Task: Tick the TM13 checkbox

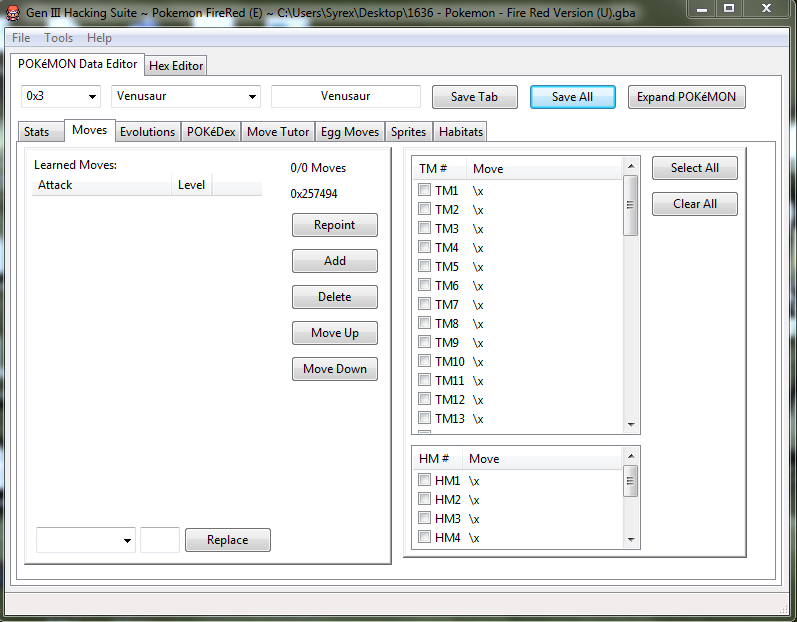Action: click(x=424, y=418)
